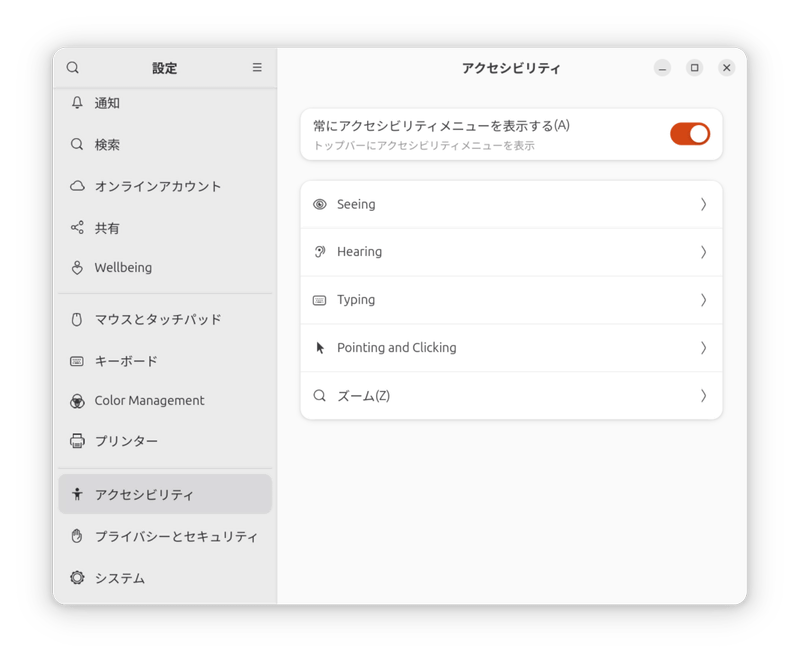This screenshot has width=800, height=663.
Task: Click the 通知 bell icon in sidebar
Action: (76, 103)
